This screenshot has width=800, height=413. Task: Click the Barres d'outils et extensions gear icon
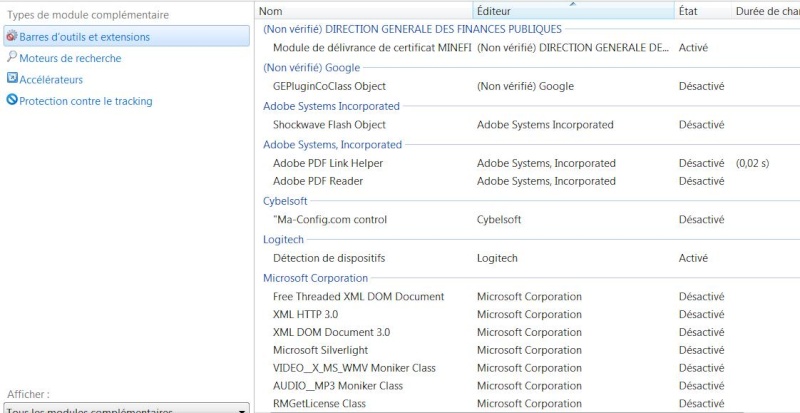coord(12,36)
